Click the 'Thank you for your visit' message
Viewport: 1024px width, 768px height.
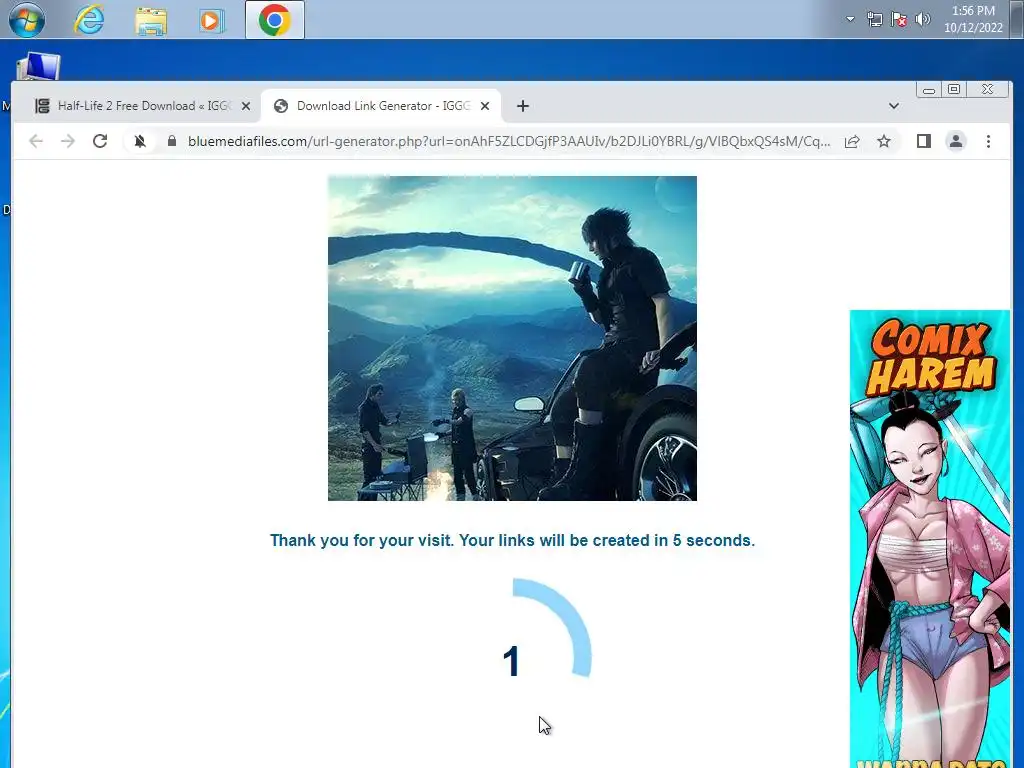click(x=512, y=541)
